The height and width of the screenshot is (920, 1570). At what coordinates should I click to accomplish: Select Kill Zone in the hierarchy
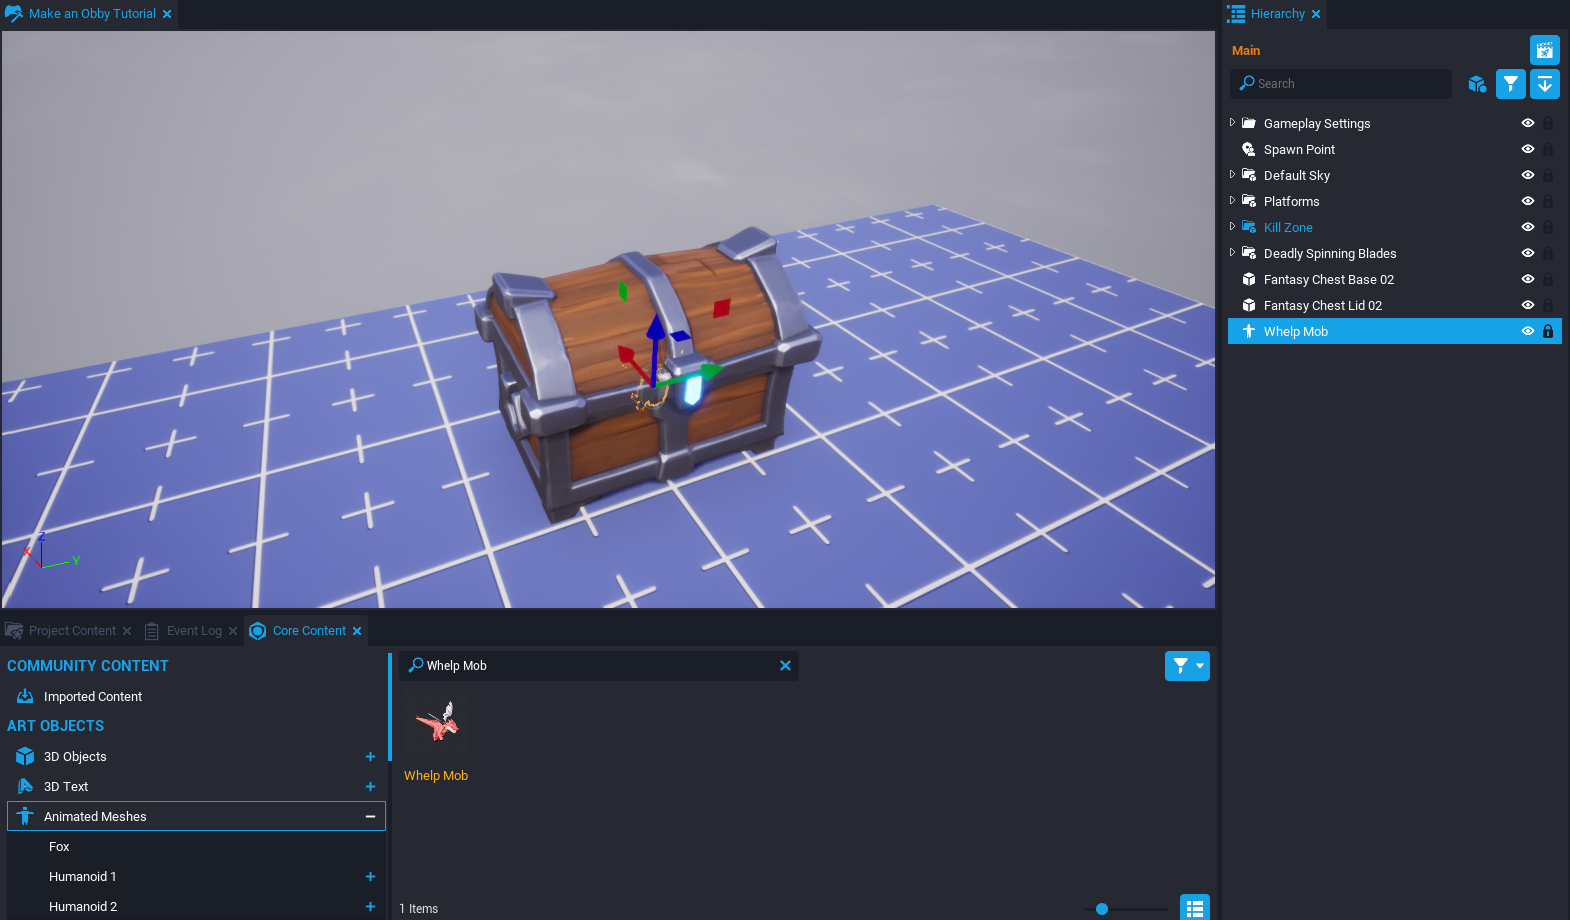point(1288,228)
